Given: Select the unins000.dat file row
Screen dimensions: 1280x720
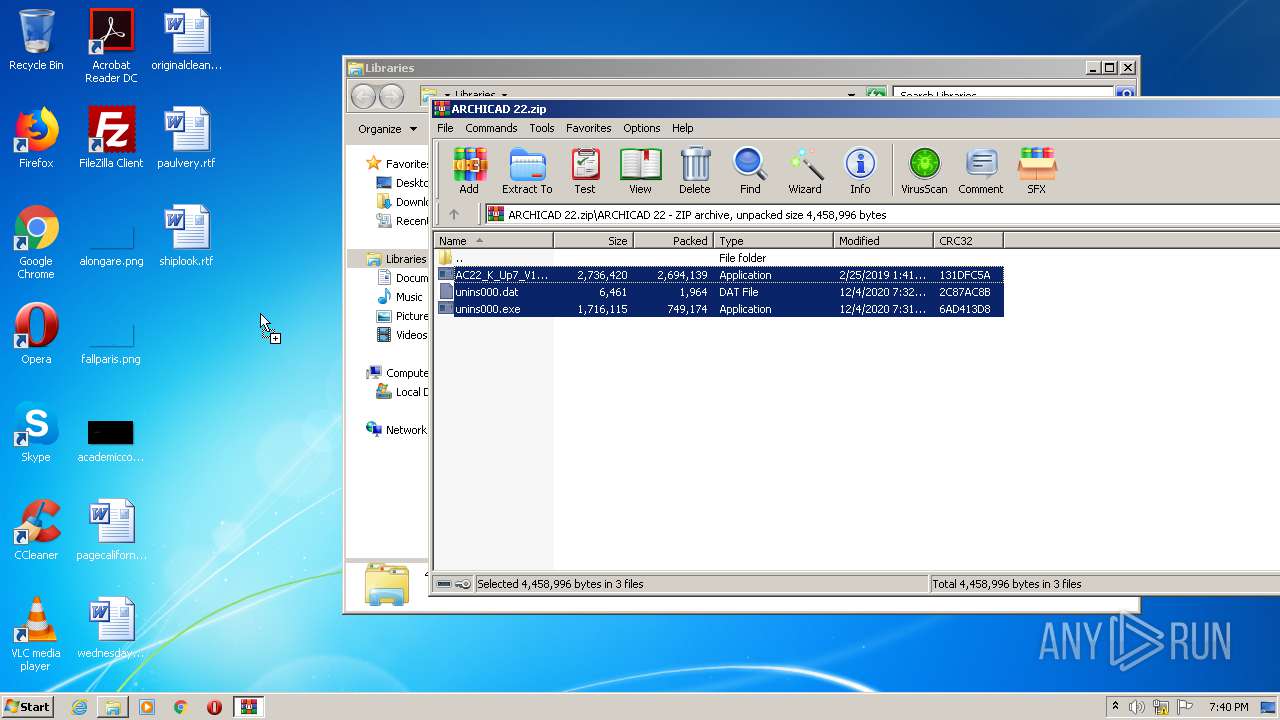Looking at the screenshot, I should [x=720, y=292].
